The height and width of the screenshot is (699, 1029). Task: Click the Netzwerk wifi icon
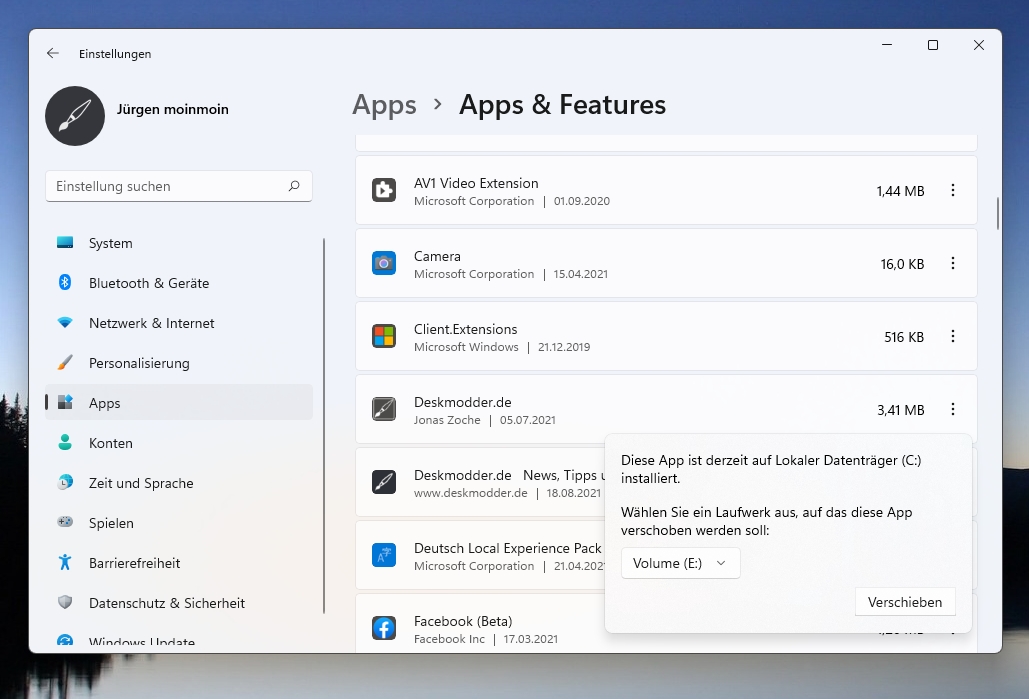pos(65,323)
